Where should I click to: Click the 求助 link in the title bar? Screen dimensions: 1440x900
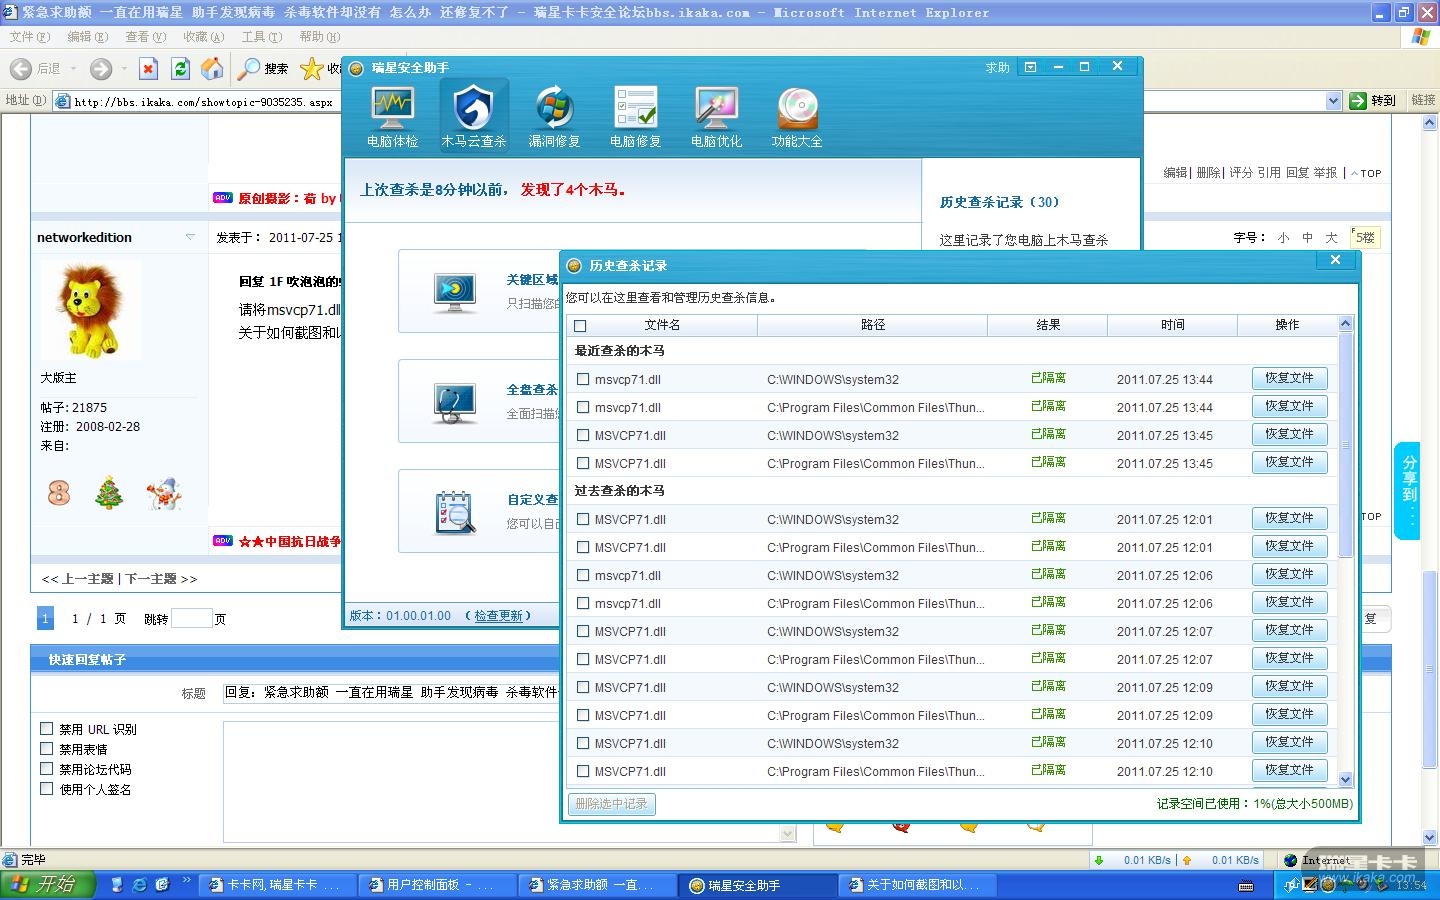pos(997,68)
